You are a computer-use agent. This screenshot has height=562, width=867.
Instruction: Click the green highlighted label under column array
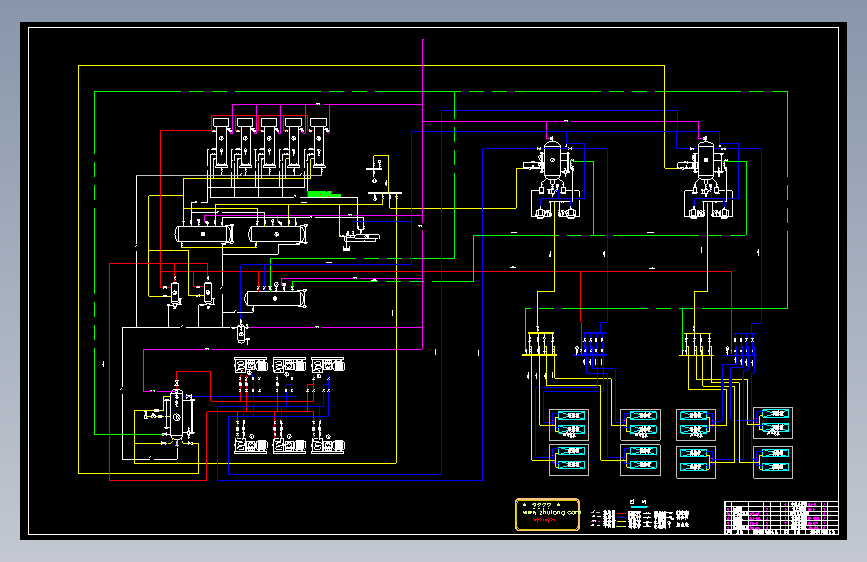tap(323, 194)
